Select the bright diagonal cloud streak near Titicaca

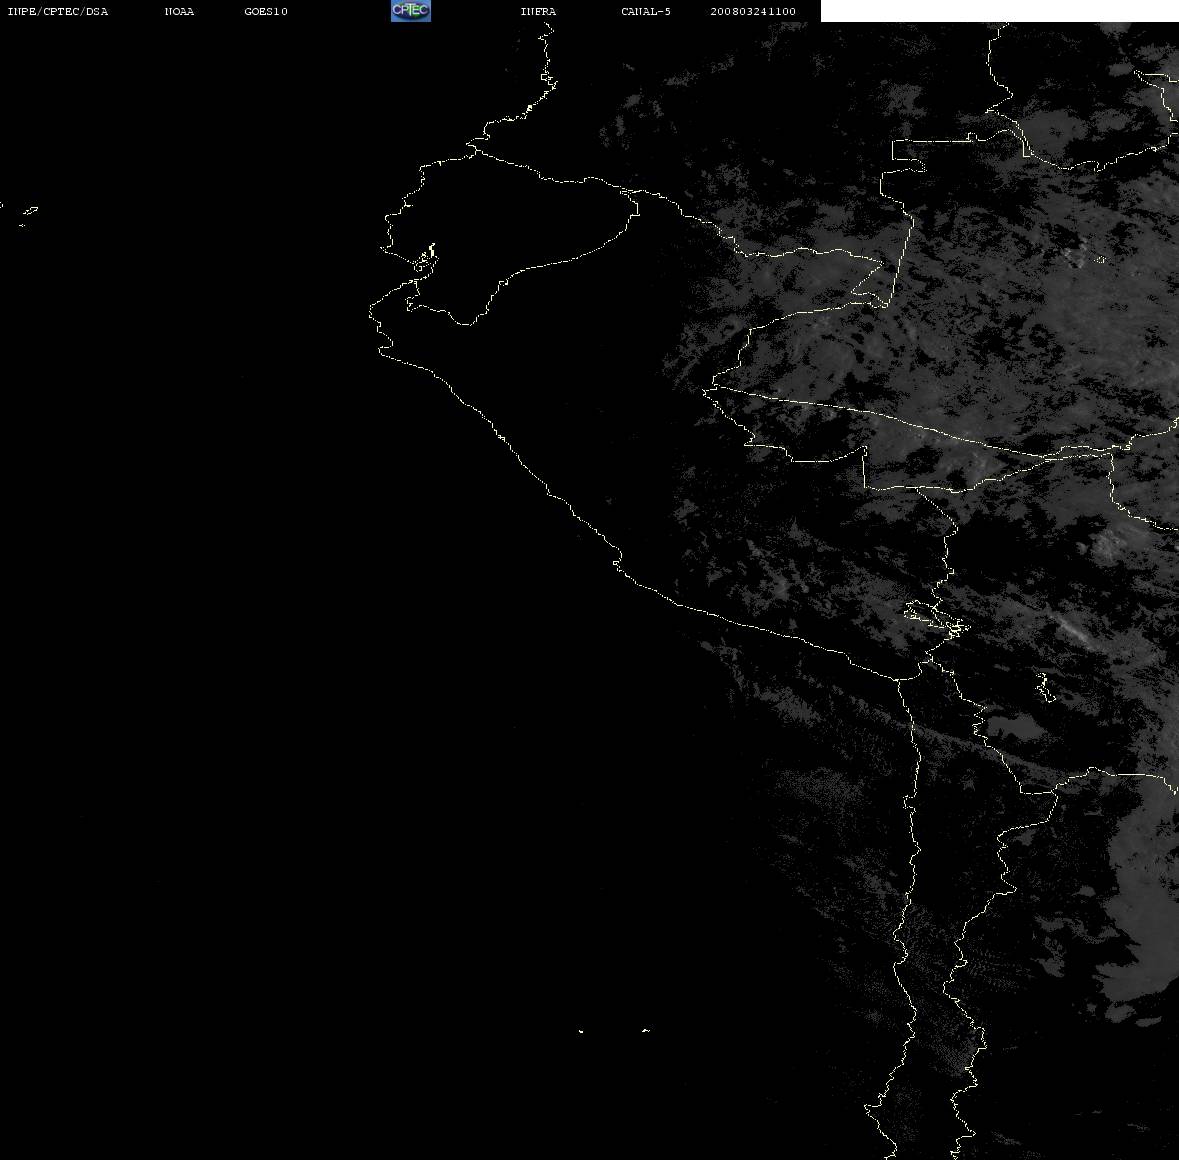1074,630
